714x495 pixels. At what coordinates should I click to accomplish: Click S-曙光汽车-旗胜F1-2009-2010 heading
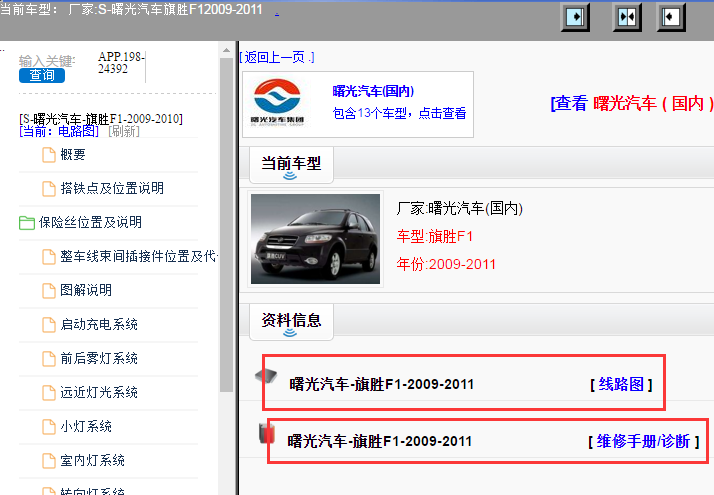coord(101,119)
